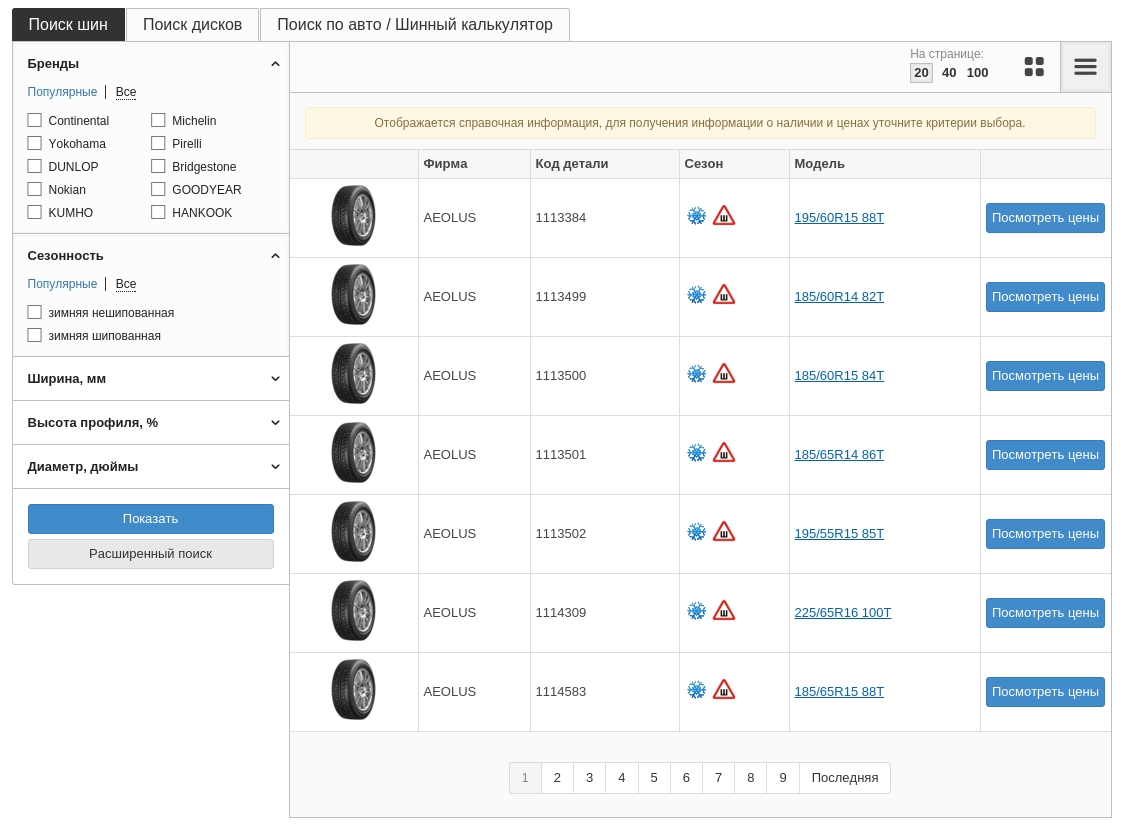Click studded tire warning icon in row 1114583
1124x839 pixels.
(724, 690)
